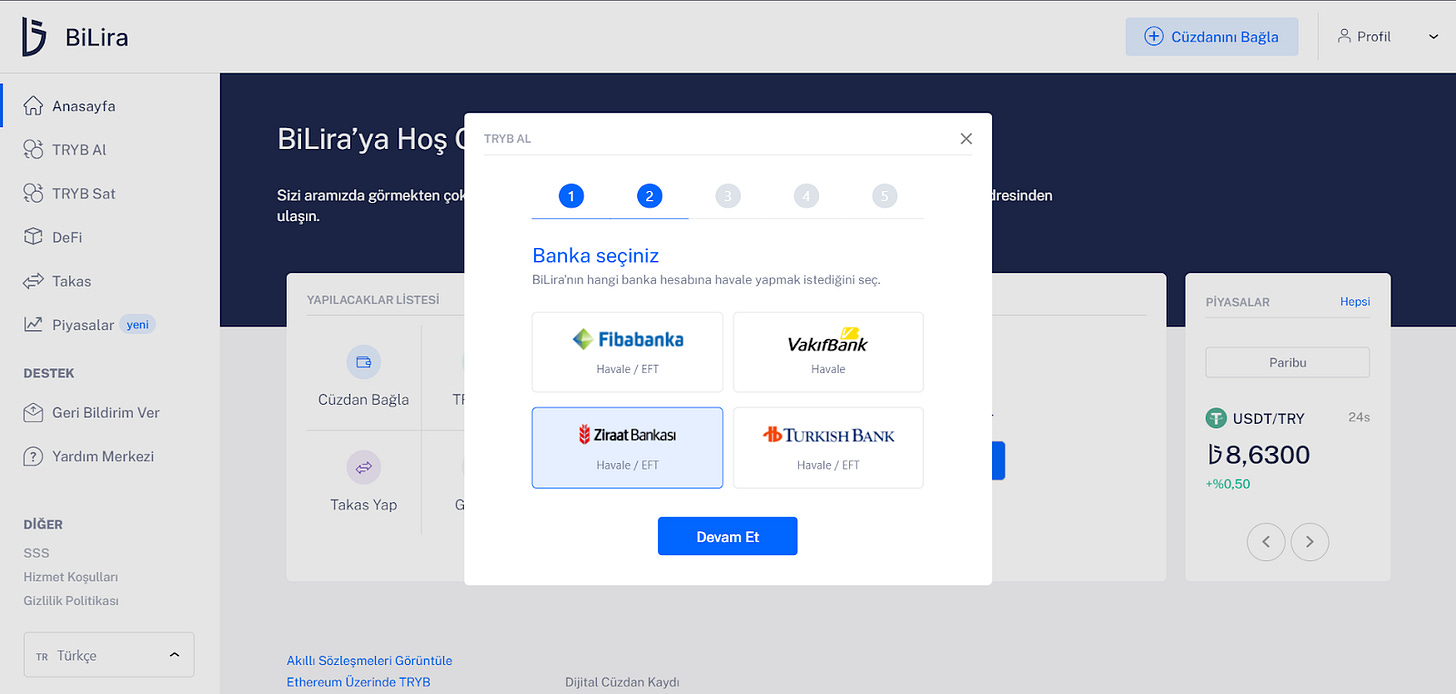Click the Anasayfa home icon
The image size is (1456, 694).
[x=33, y=106]
